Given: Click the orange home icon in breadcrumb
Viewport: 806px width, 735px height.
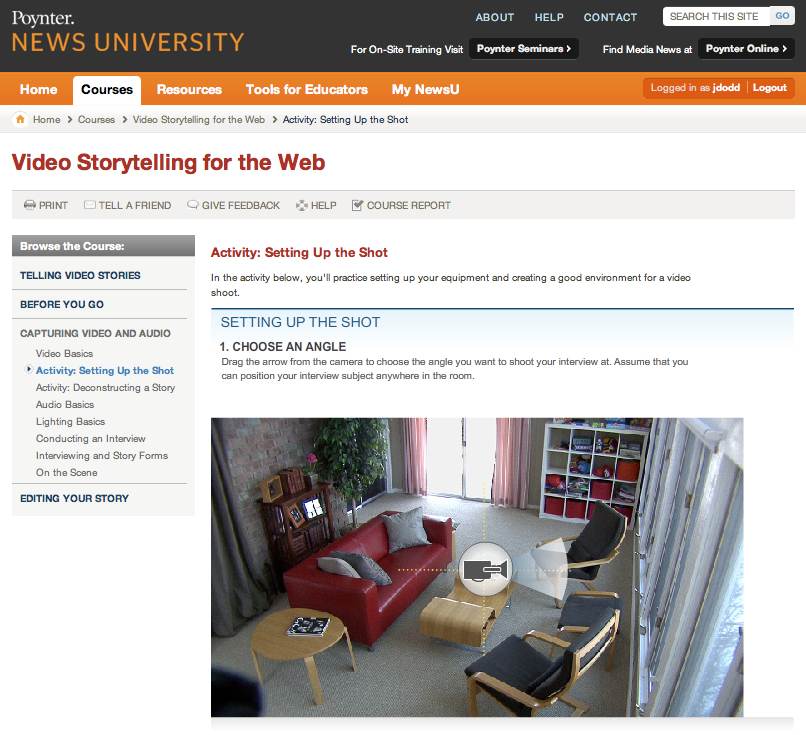Looking at the screenshot, I should (20, 119).
